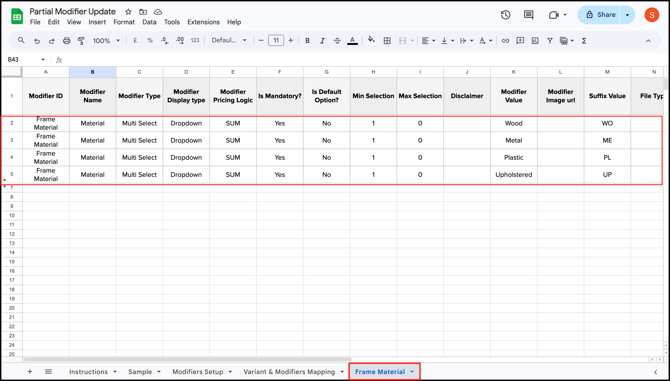
Task: Open the Insert menu
Action: click(97, 22)
